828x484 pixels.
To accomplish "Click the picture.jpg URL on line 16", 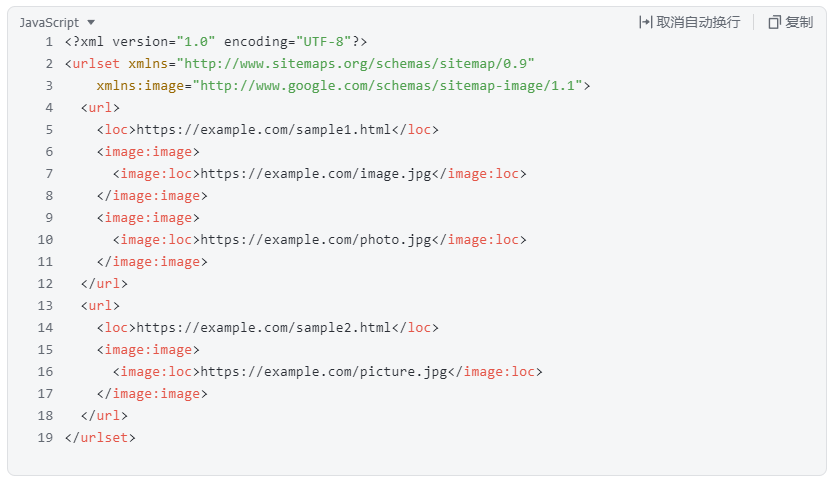I will click(x=324, y=372).
